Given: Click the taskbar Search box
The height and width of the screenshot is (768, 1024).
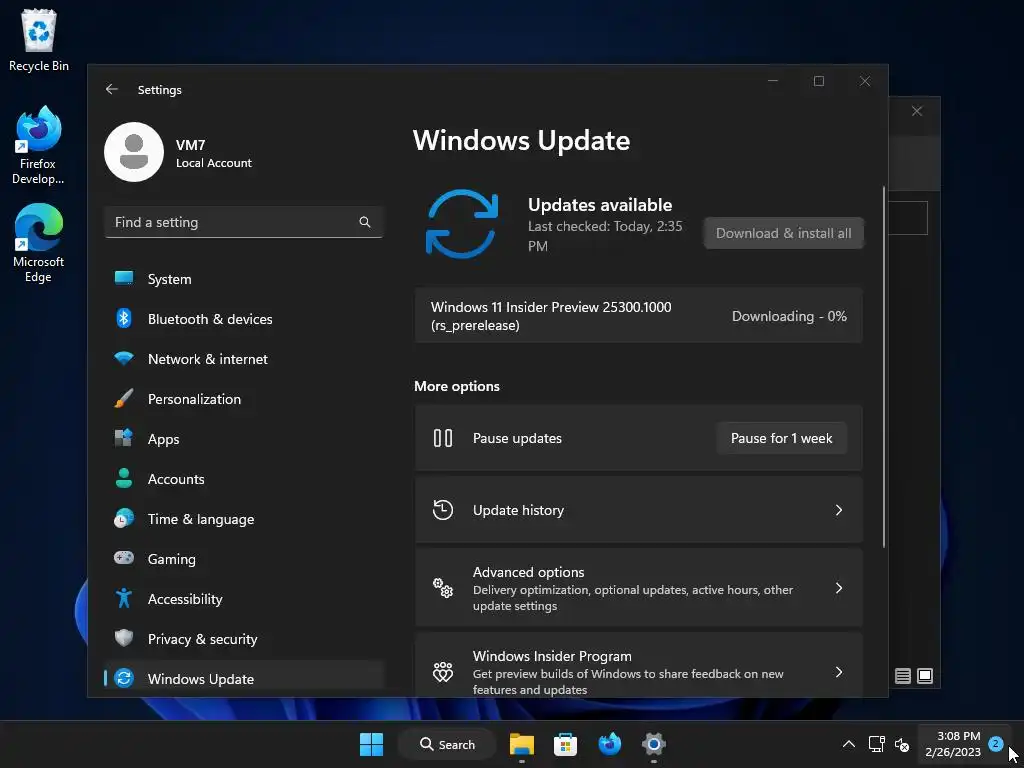Looking at the screenshot, I should tap(448, 744).
